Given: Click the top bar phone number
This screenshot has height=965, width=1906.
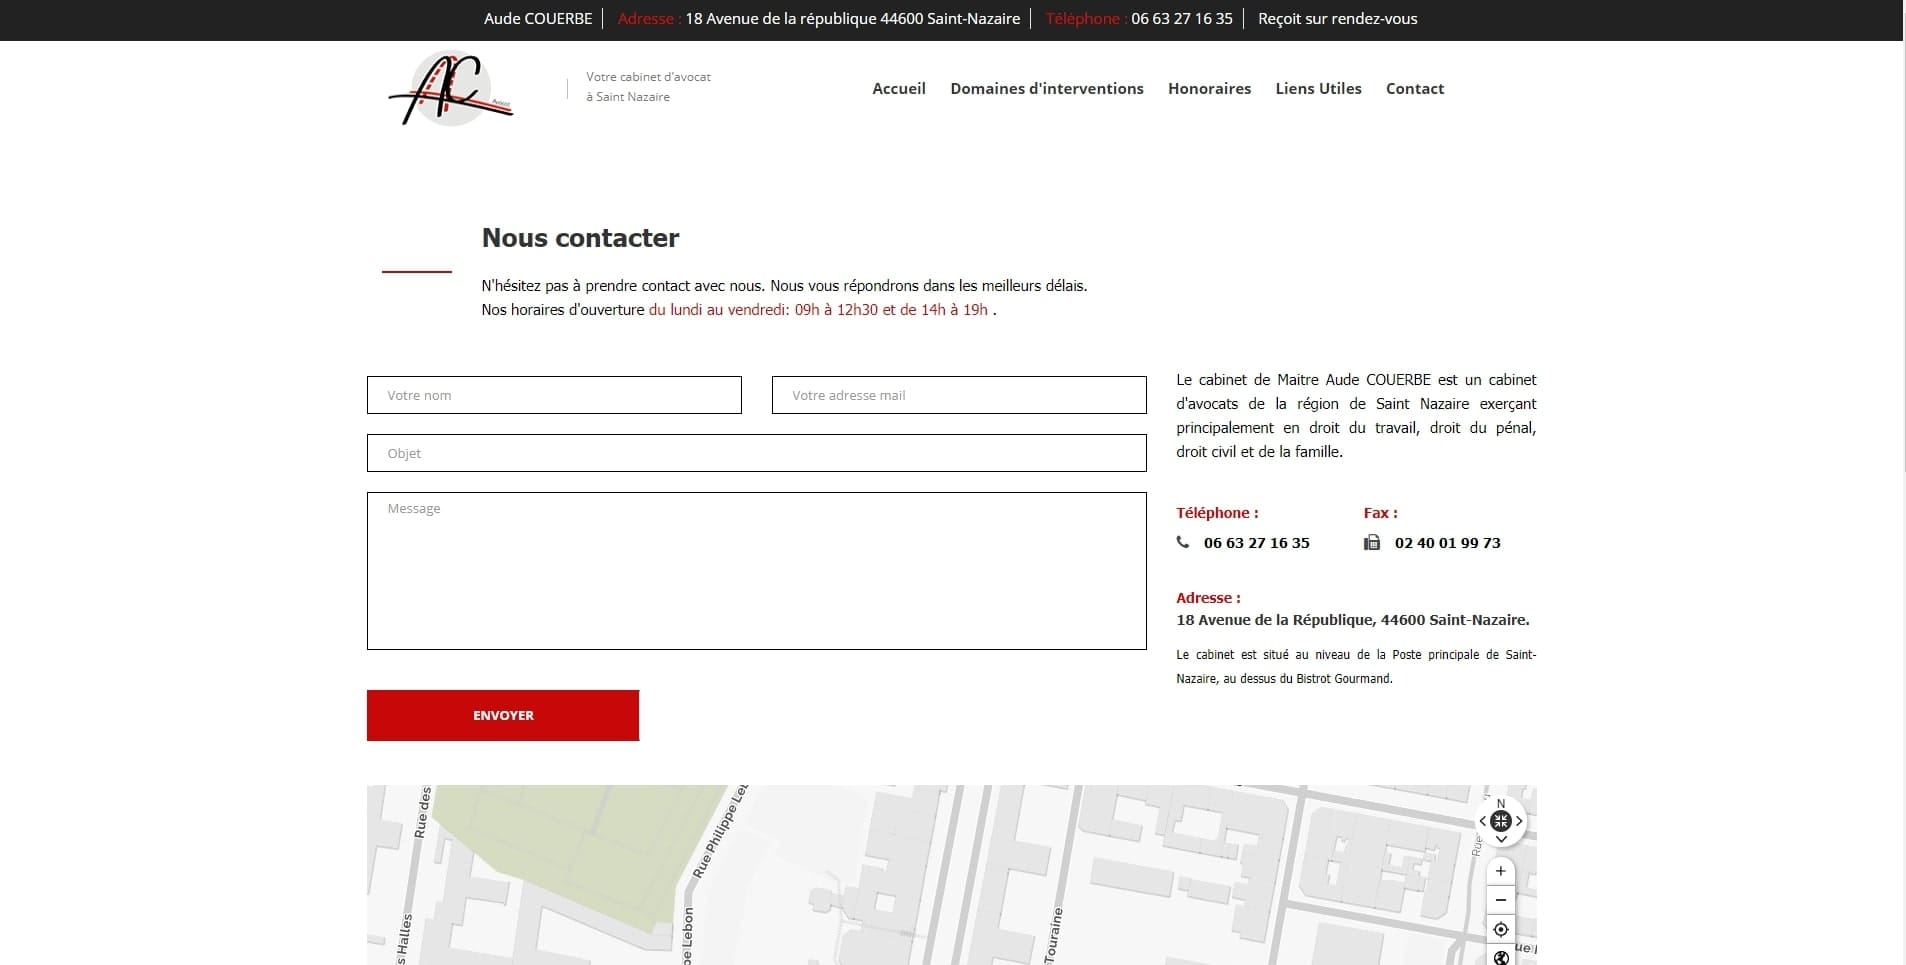Looking at the screenshot, I should pos(1182,19).
